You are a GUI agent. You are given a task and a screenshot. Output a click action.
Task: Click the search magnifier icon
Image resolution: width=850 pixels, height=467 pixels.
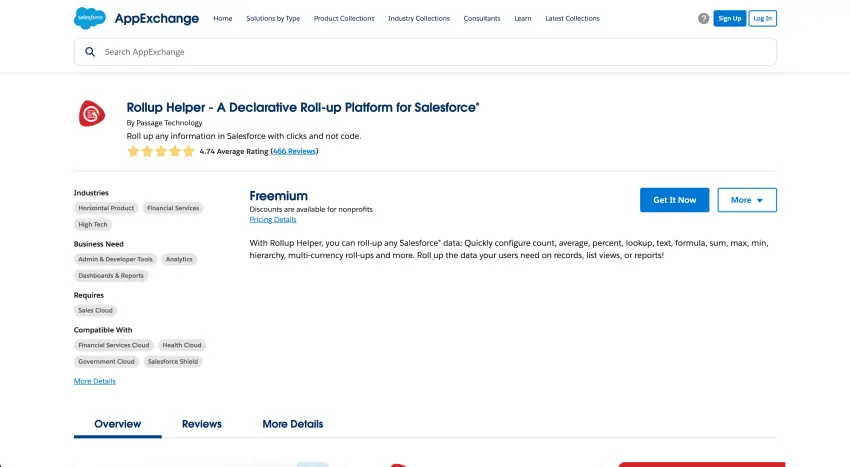(x=90, y=52)
